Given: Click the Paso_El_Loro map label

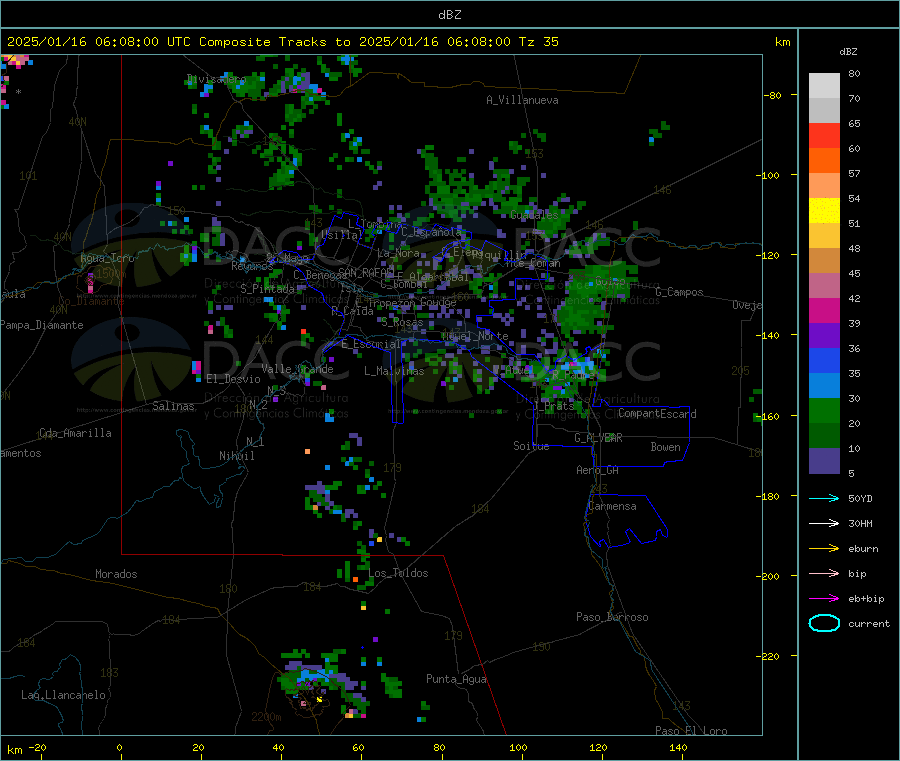Looking at the screenshot, I should pos(691,731).
